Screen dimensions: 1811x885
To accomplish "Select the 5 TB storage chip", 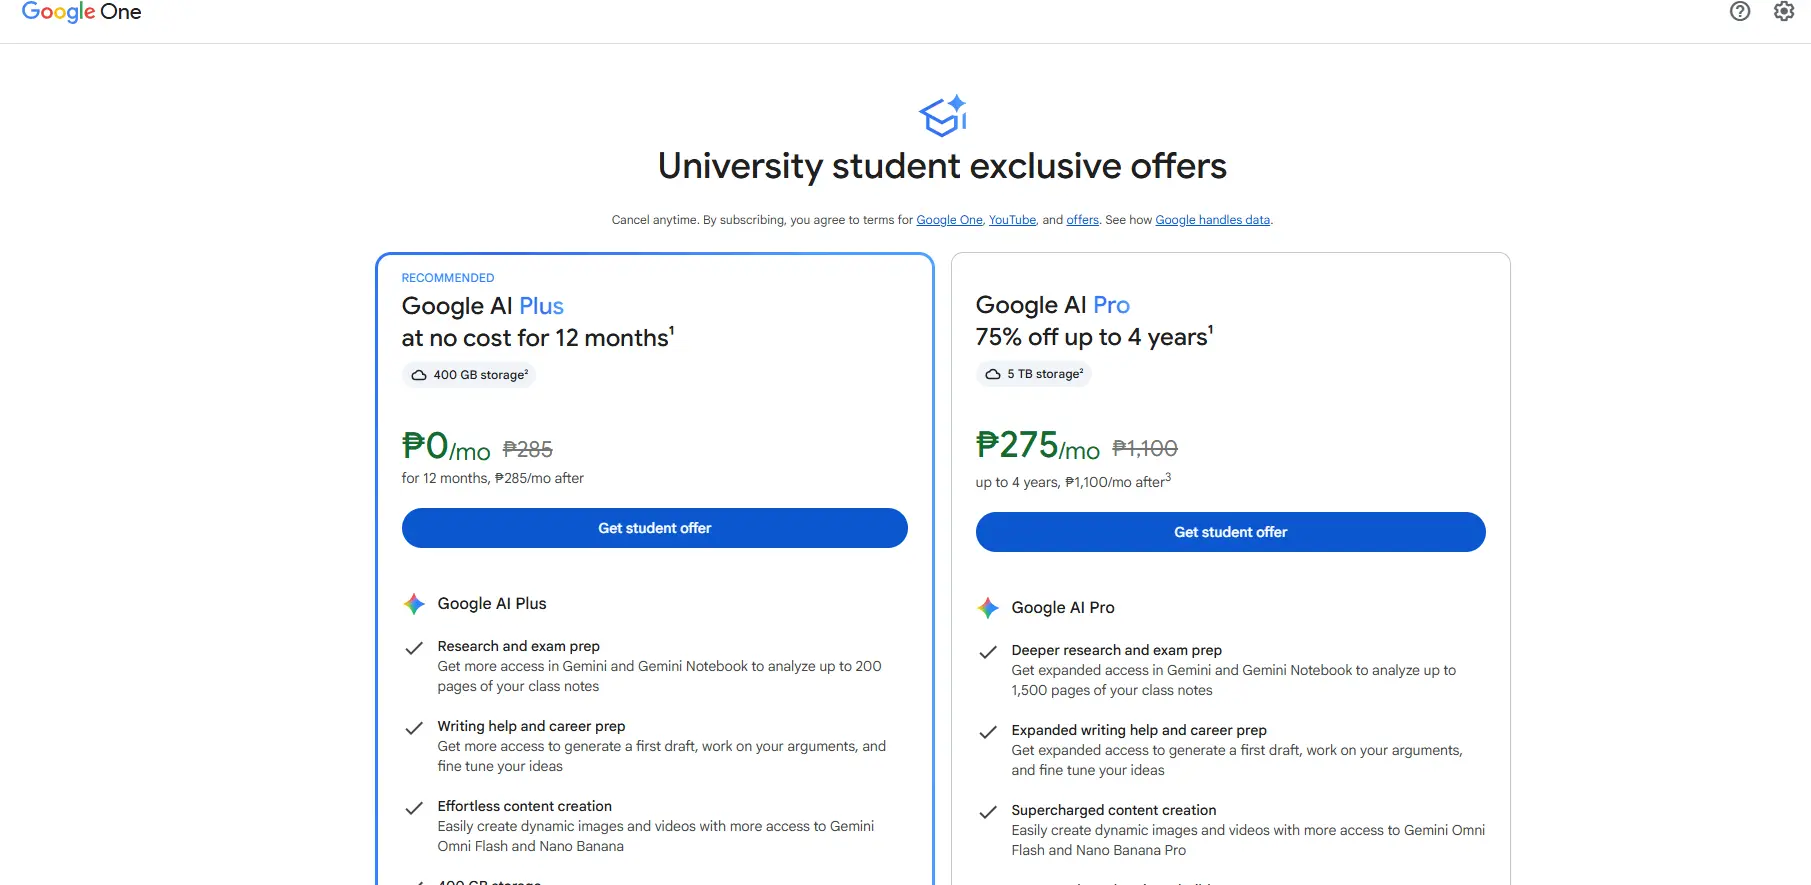I will (x=1033, y=374).
